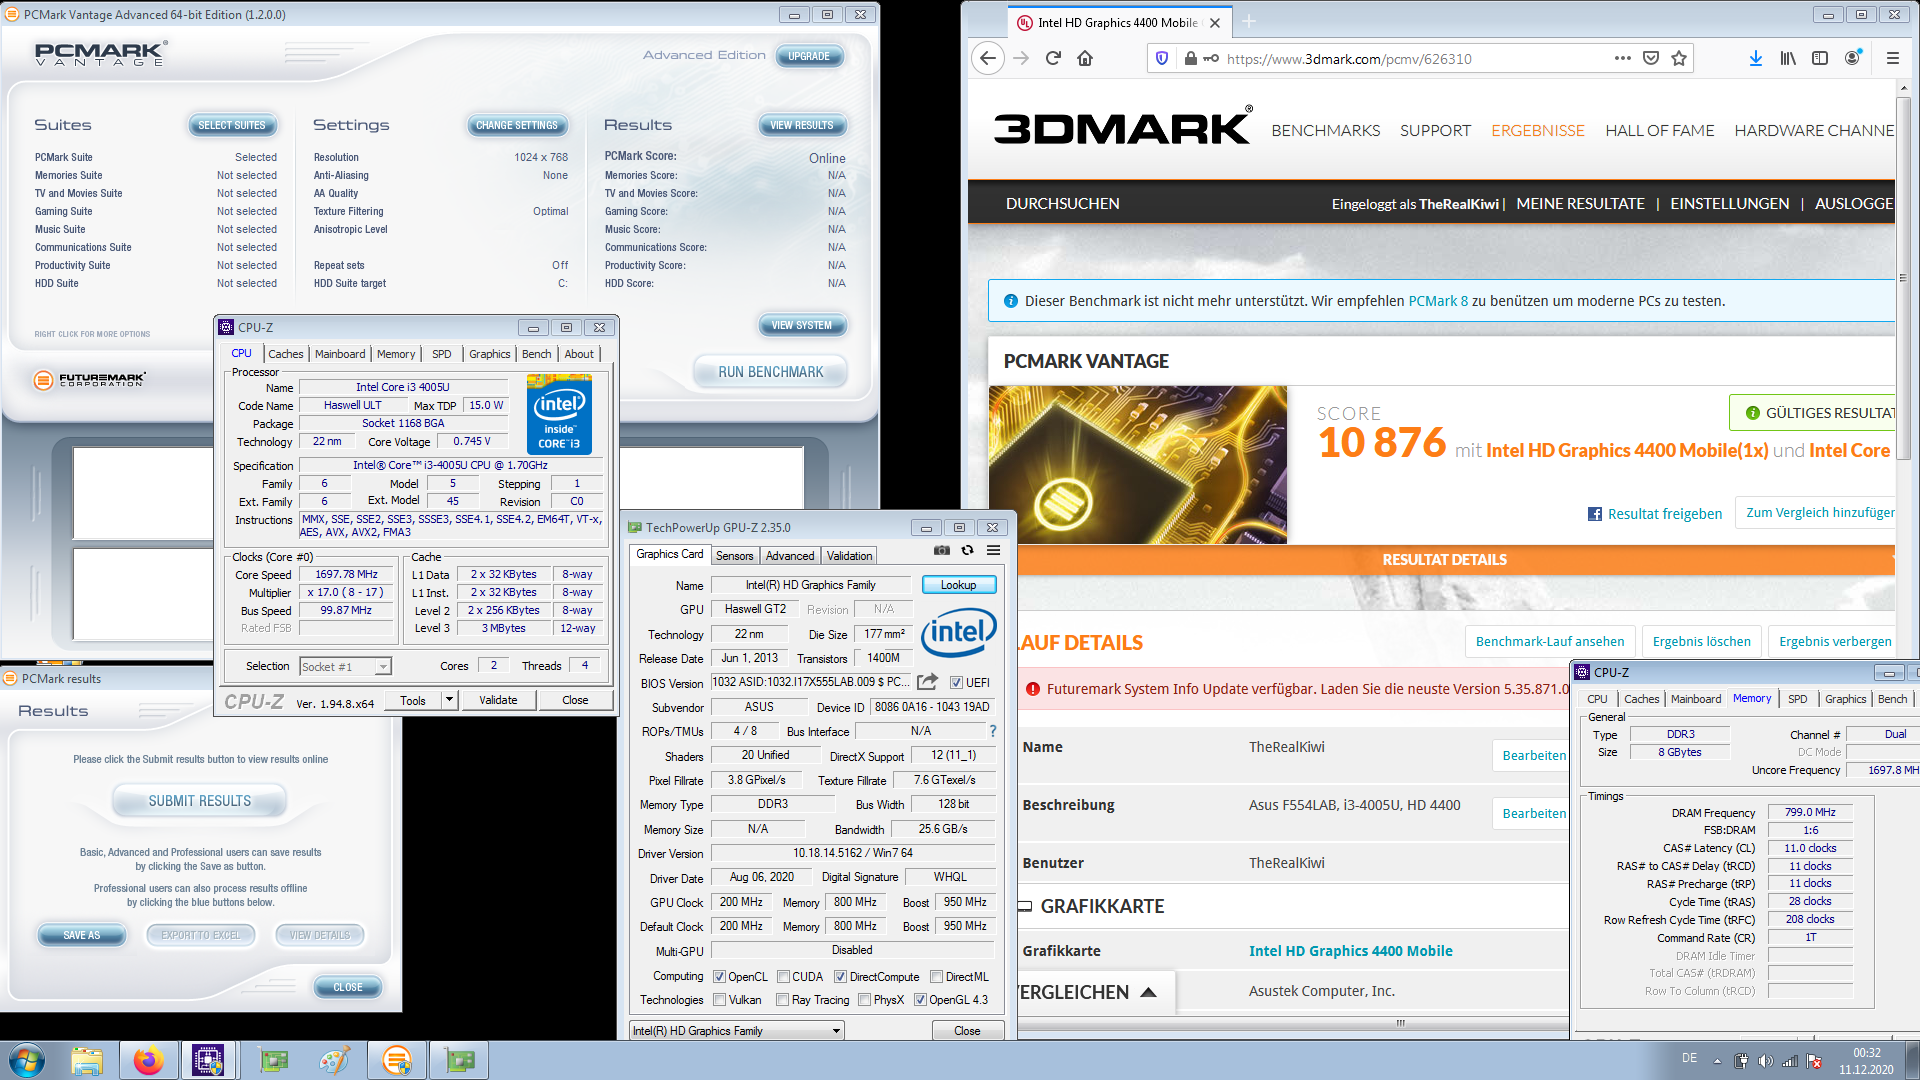Open the Firefox home page
This screenshot has width=1920, height=1080.
tap(1085, 58)
